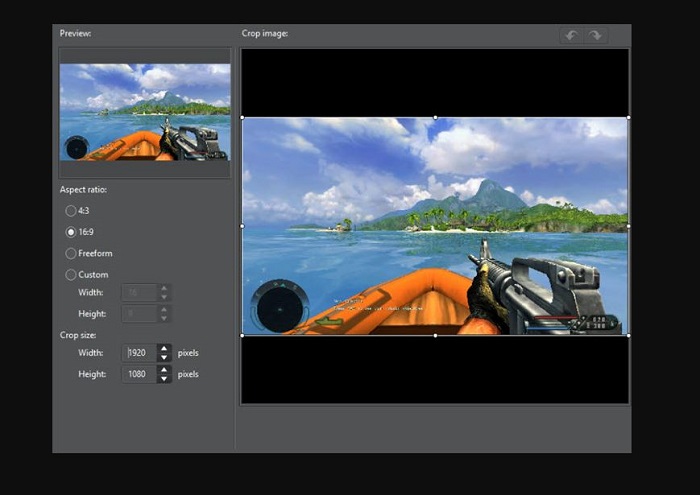The image size is (700, 495).
Task: Click the left-middle crop handle
Action: pyautogui.click(x=242, y=226)
